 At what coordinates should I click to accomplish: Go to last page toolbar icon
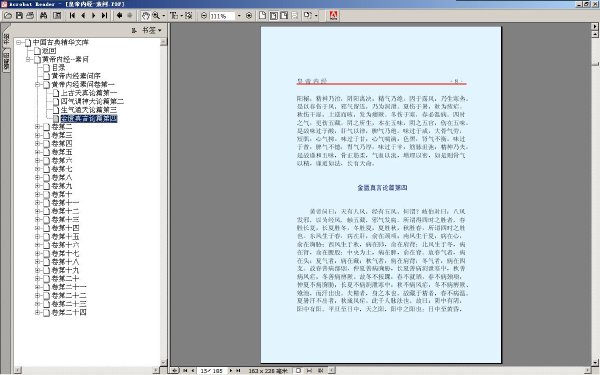(x=104, y=16)
